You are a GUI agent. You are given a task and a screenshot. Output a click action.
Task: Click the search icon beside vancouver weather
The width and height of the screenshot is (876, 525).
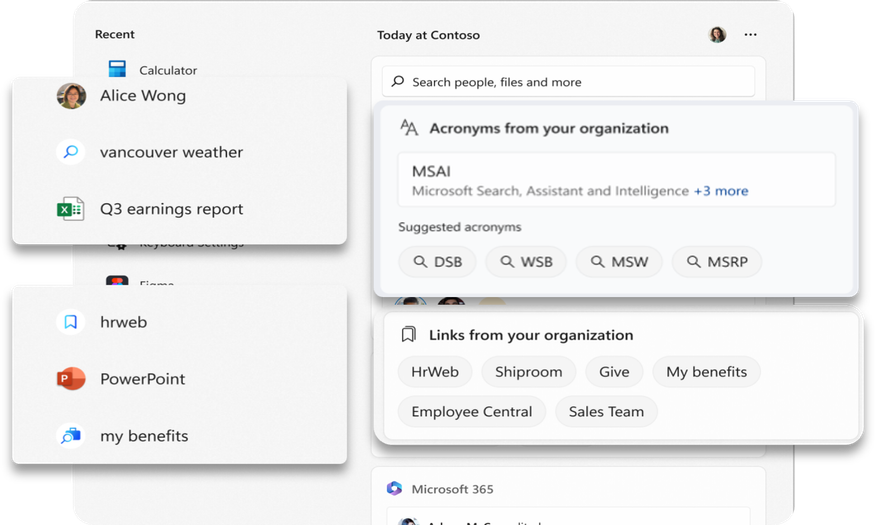[70, 152]
